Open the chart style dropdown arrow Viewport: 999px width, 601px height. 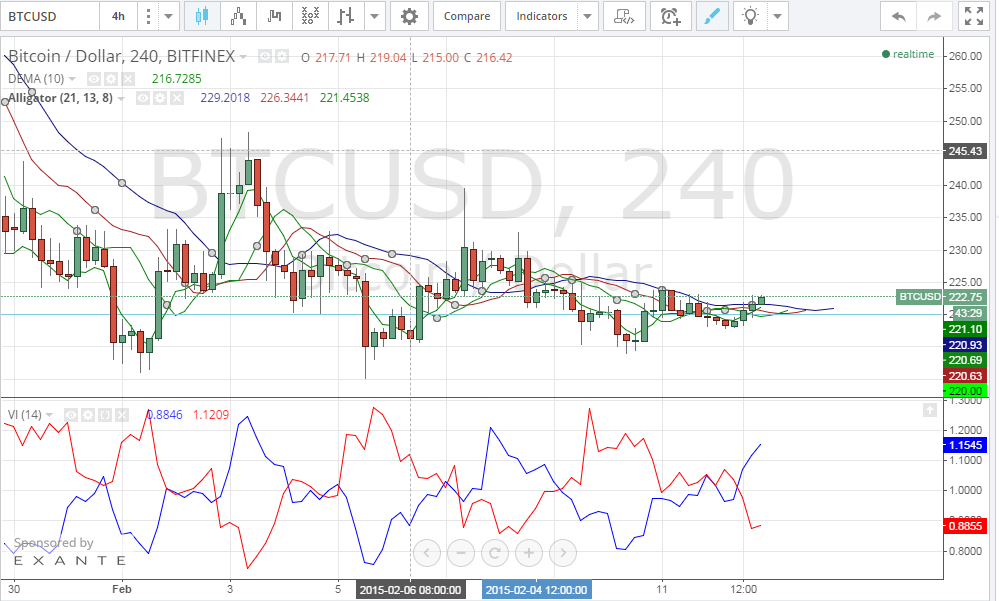[x=374, y=16]
